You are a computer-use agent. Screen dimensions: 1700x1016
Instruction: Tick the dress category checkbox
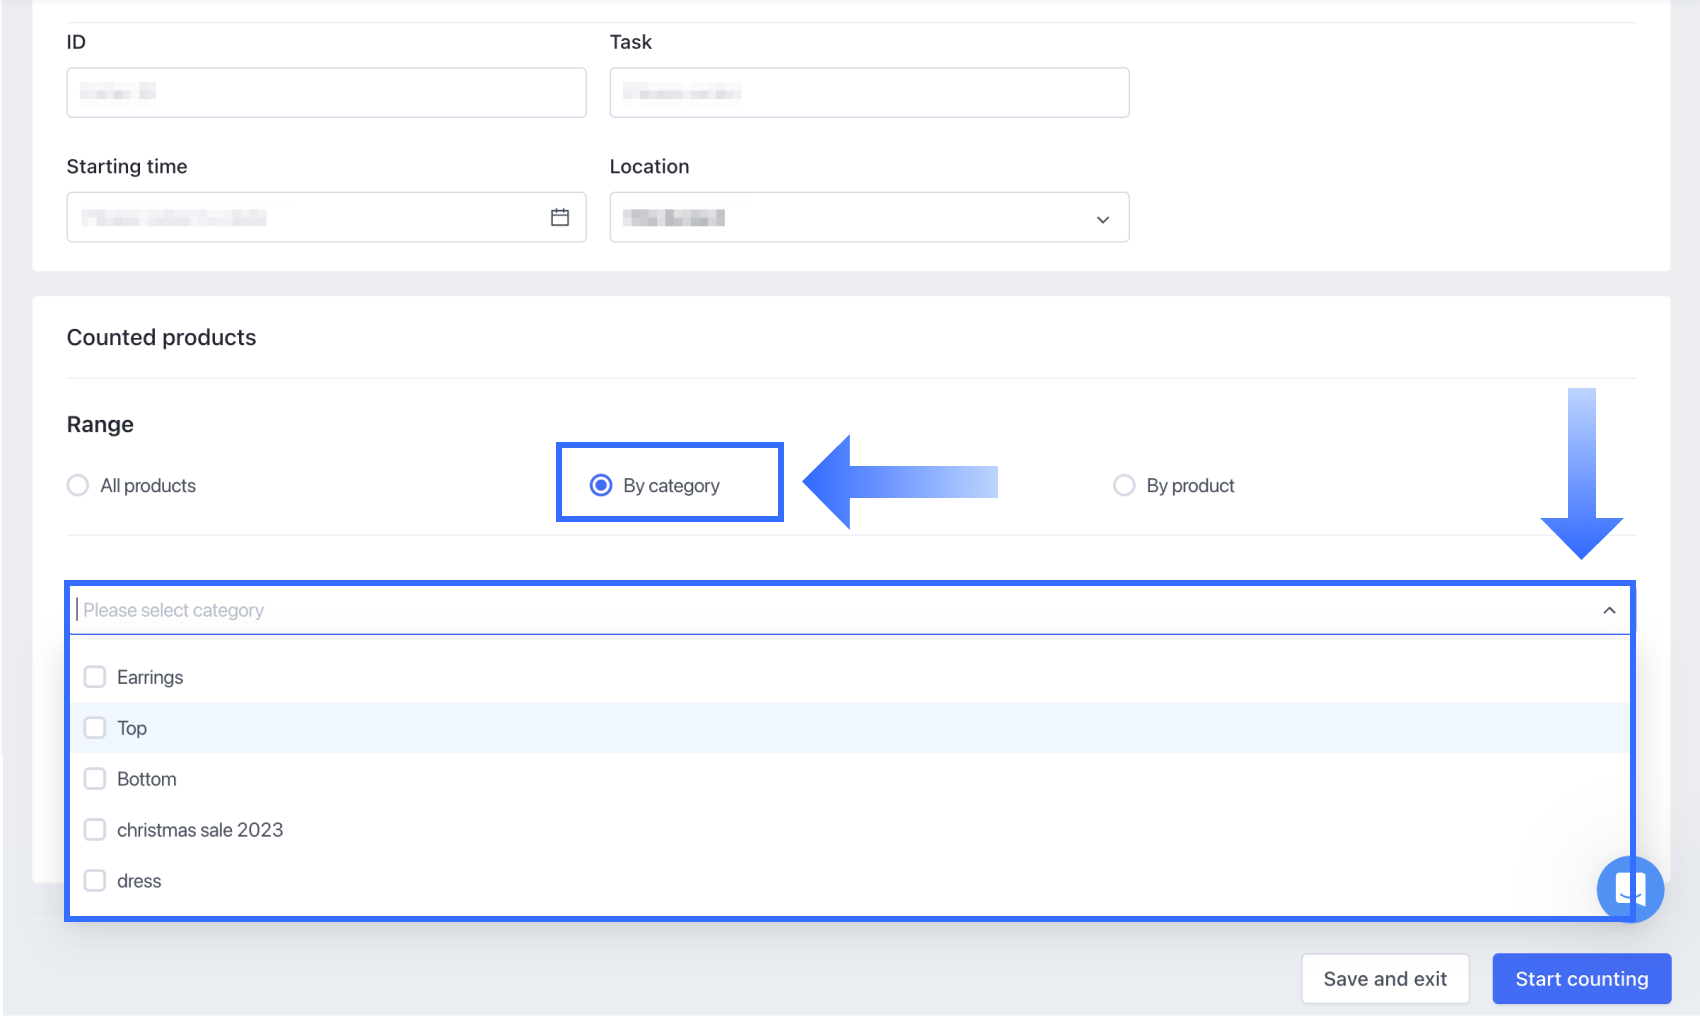tap(95, 881)
